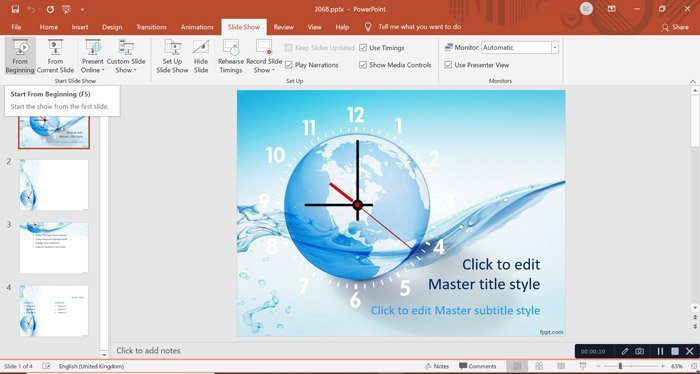Select the slide 2 thumbnail
This screenshot has height=374, width=700.
click(x=54, y=185)
